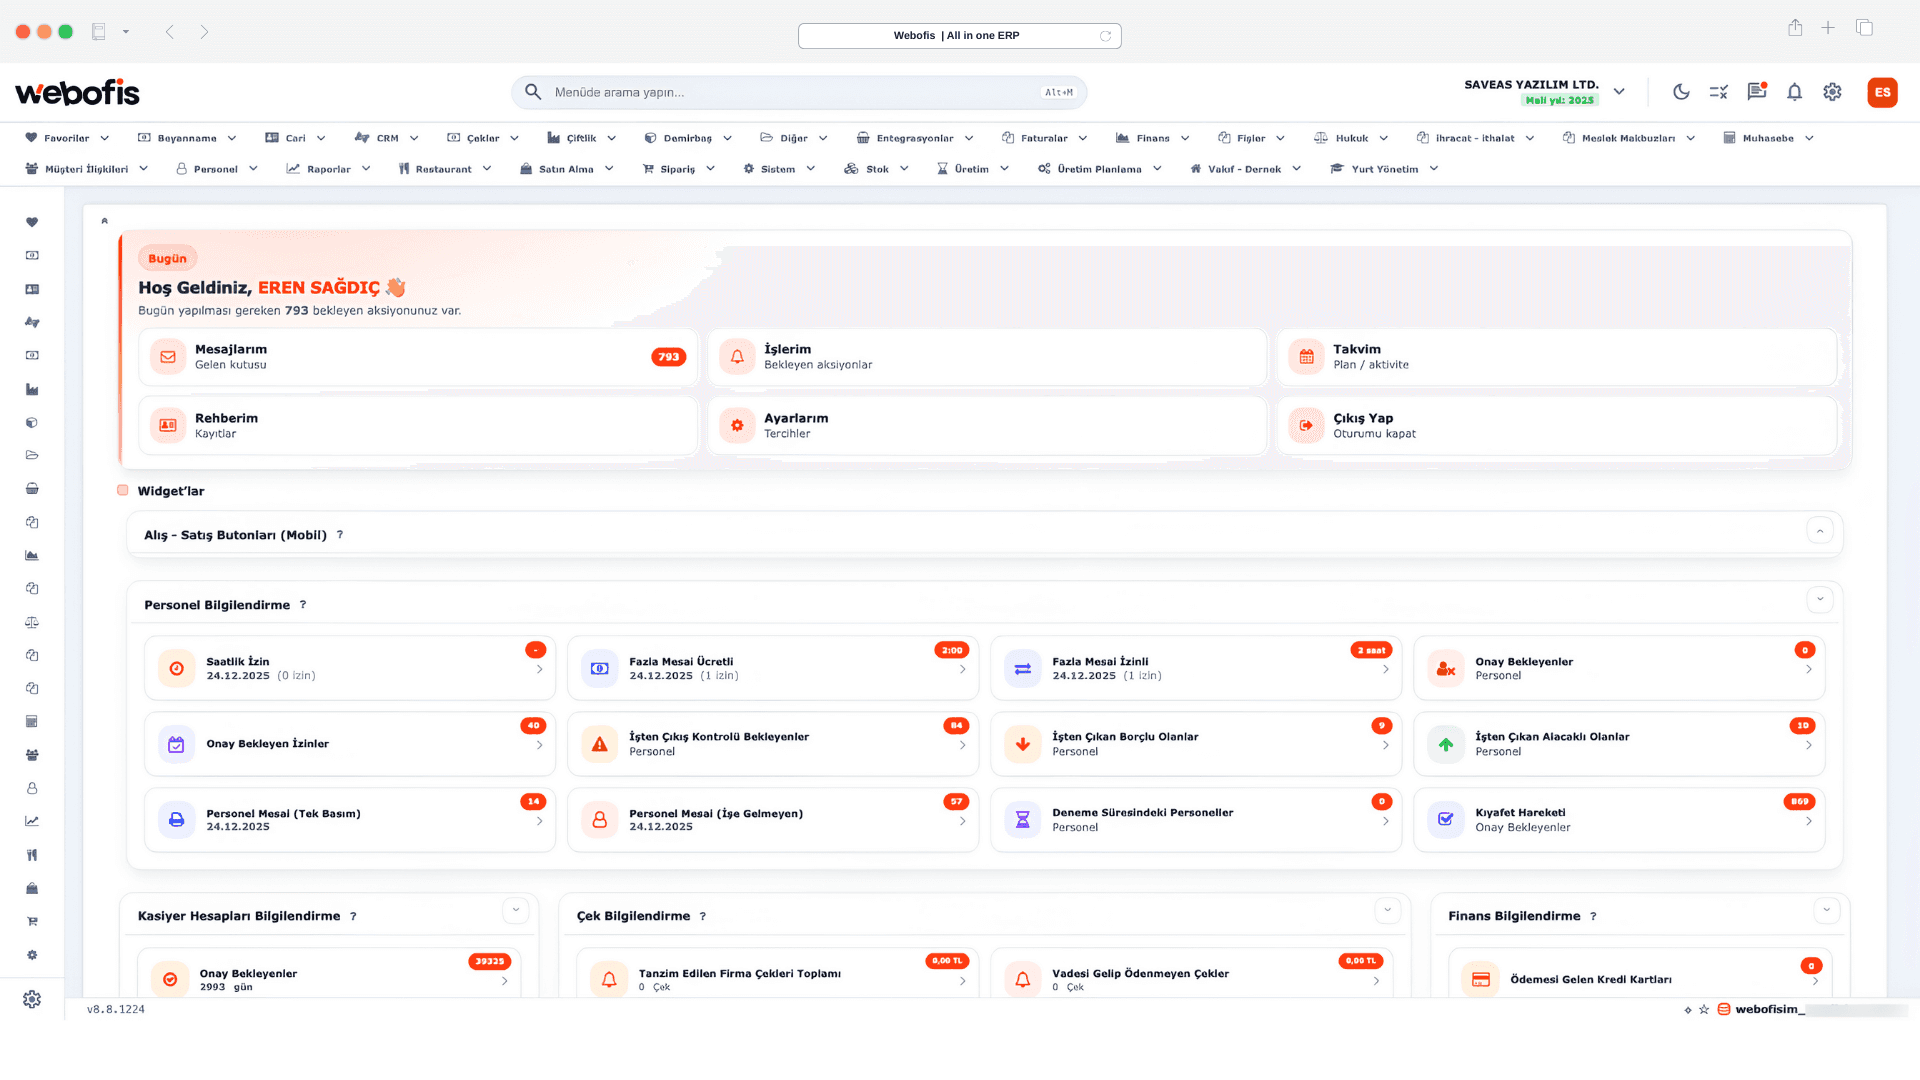Click the ES user avatar

tap(1882, 92)
